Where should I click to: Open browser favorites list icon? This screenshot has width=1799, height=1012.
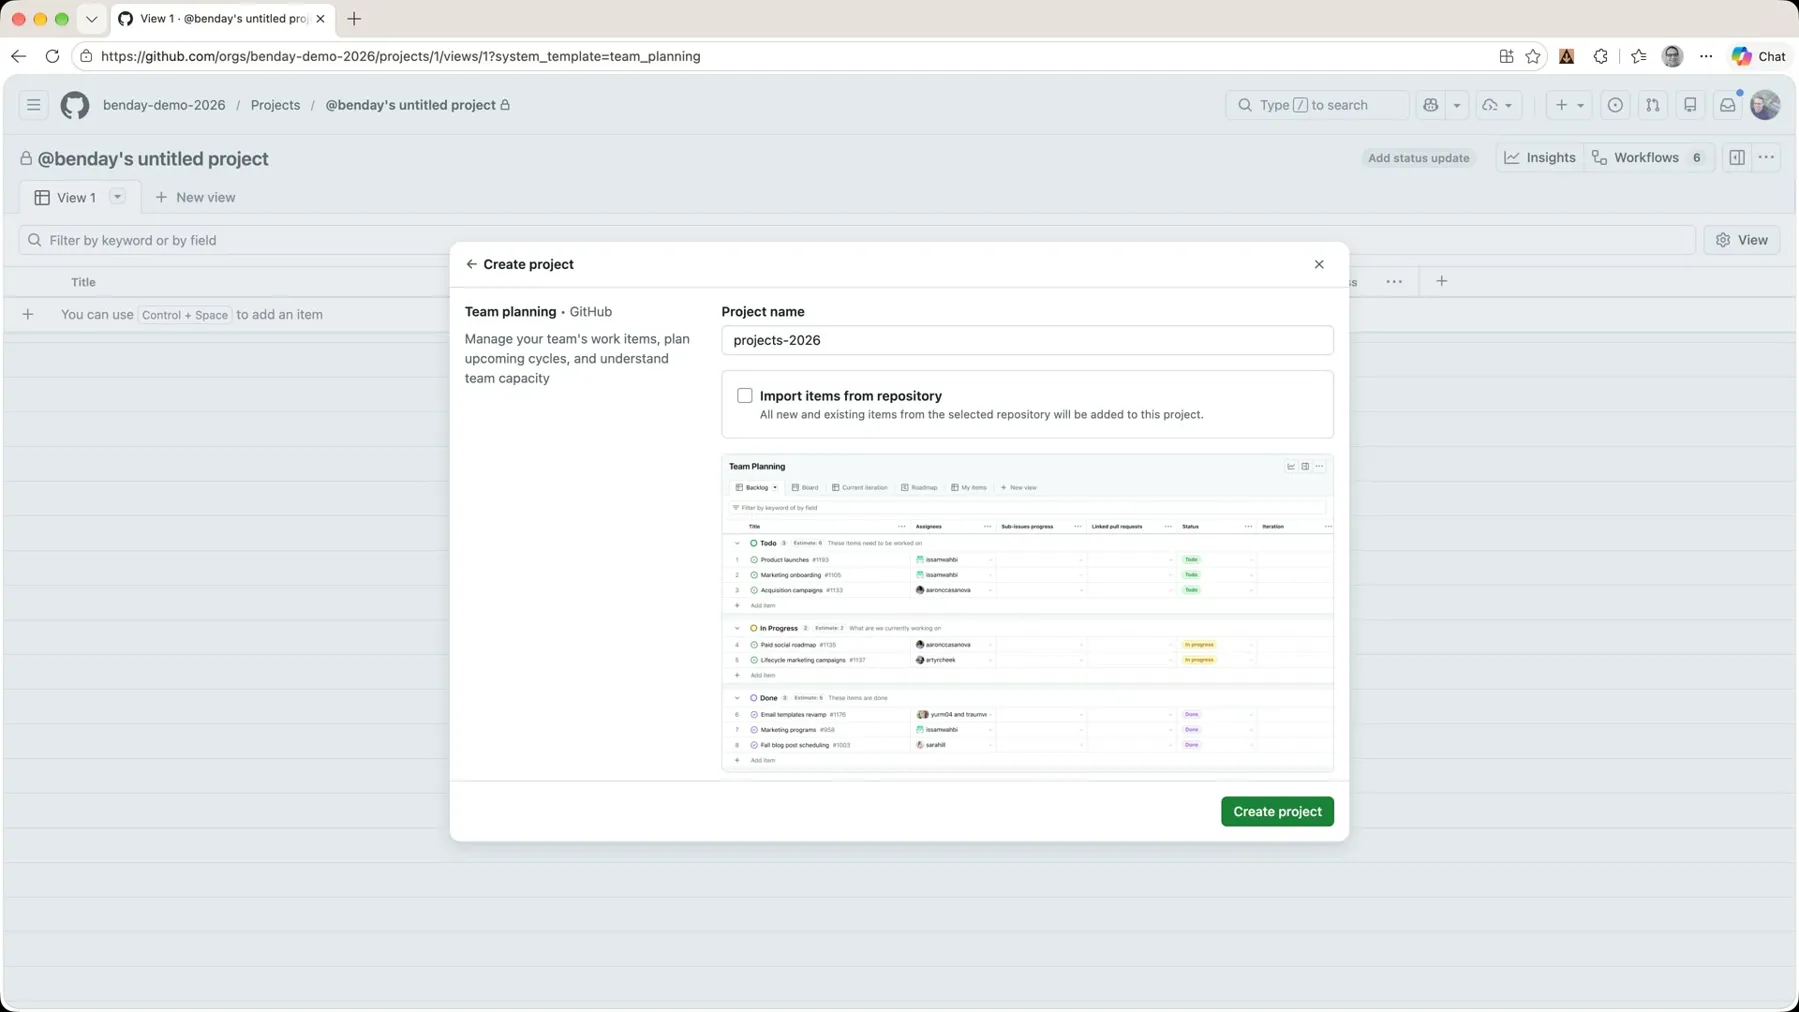[x=1638, y=56]
